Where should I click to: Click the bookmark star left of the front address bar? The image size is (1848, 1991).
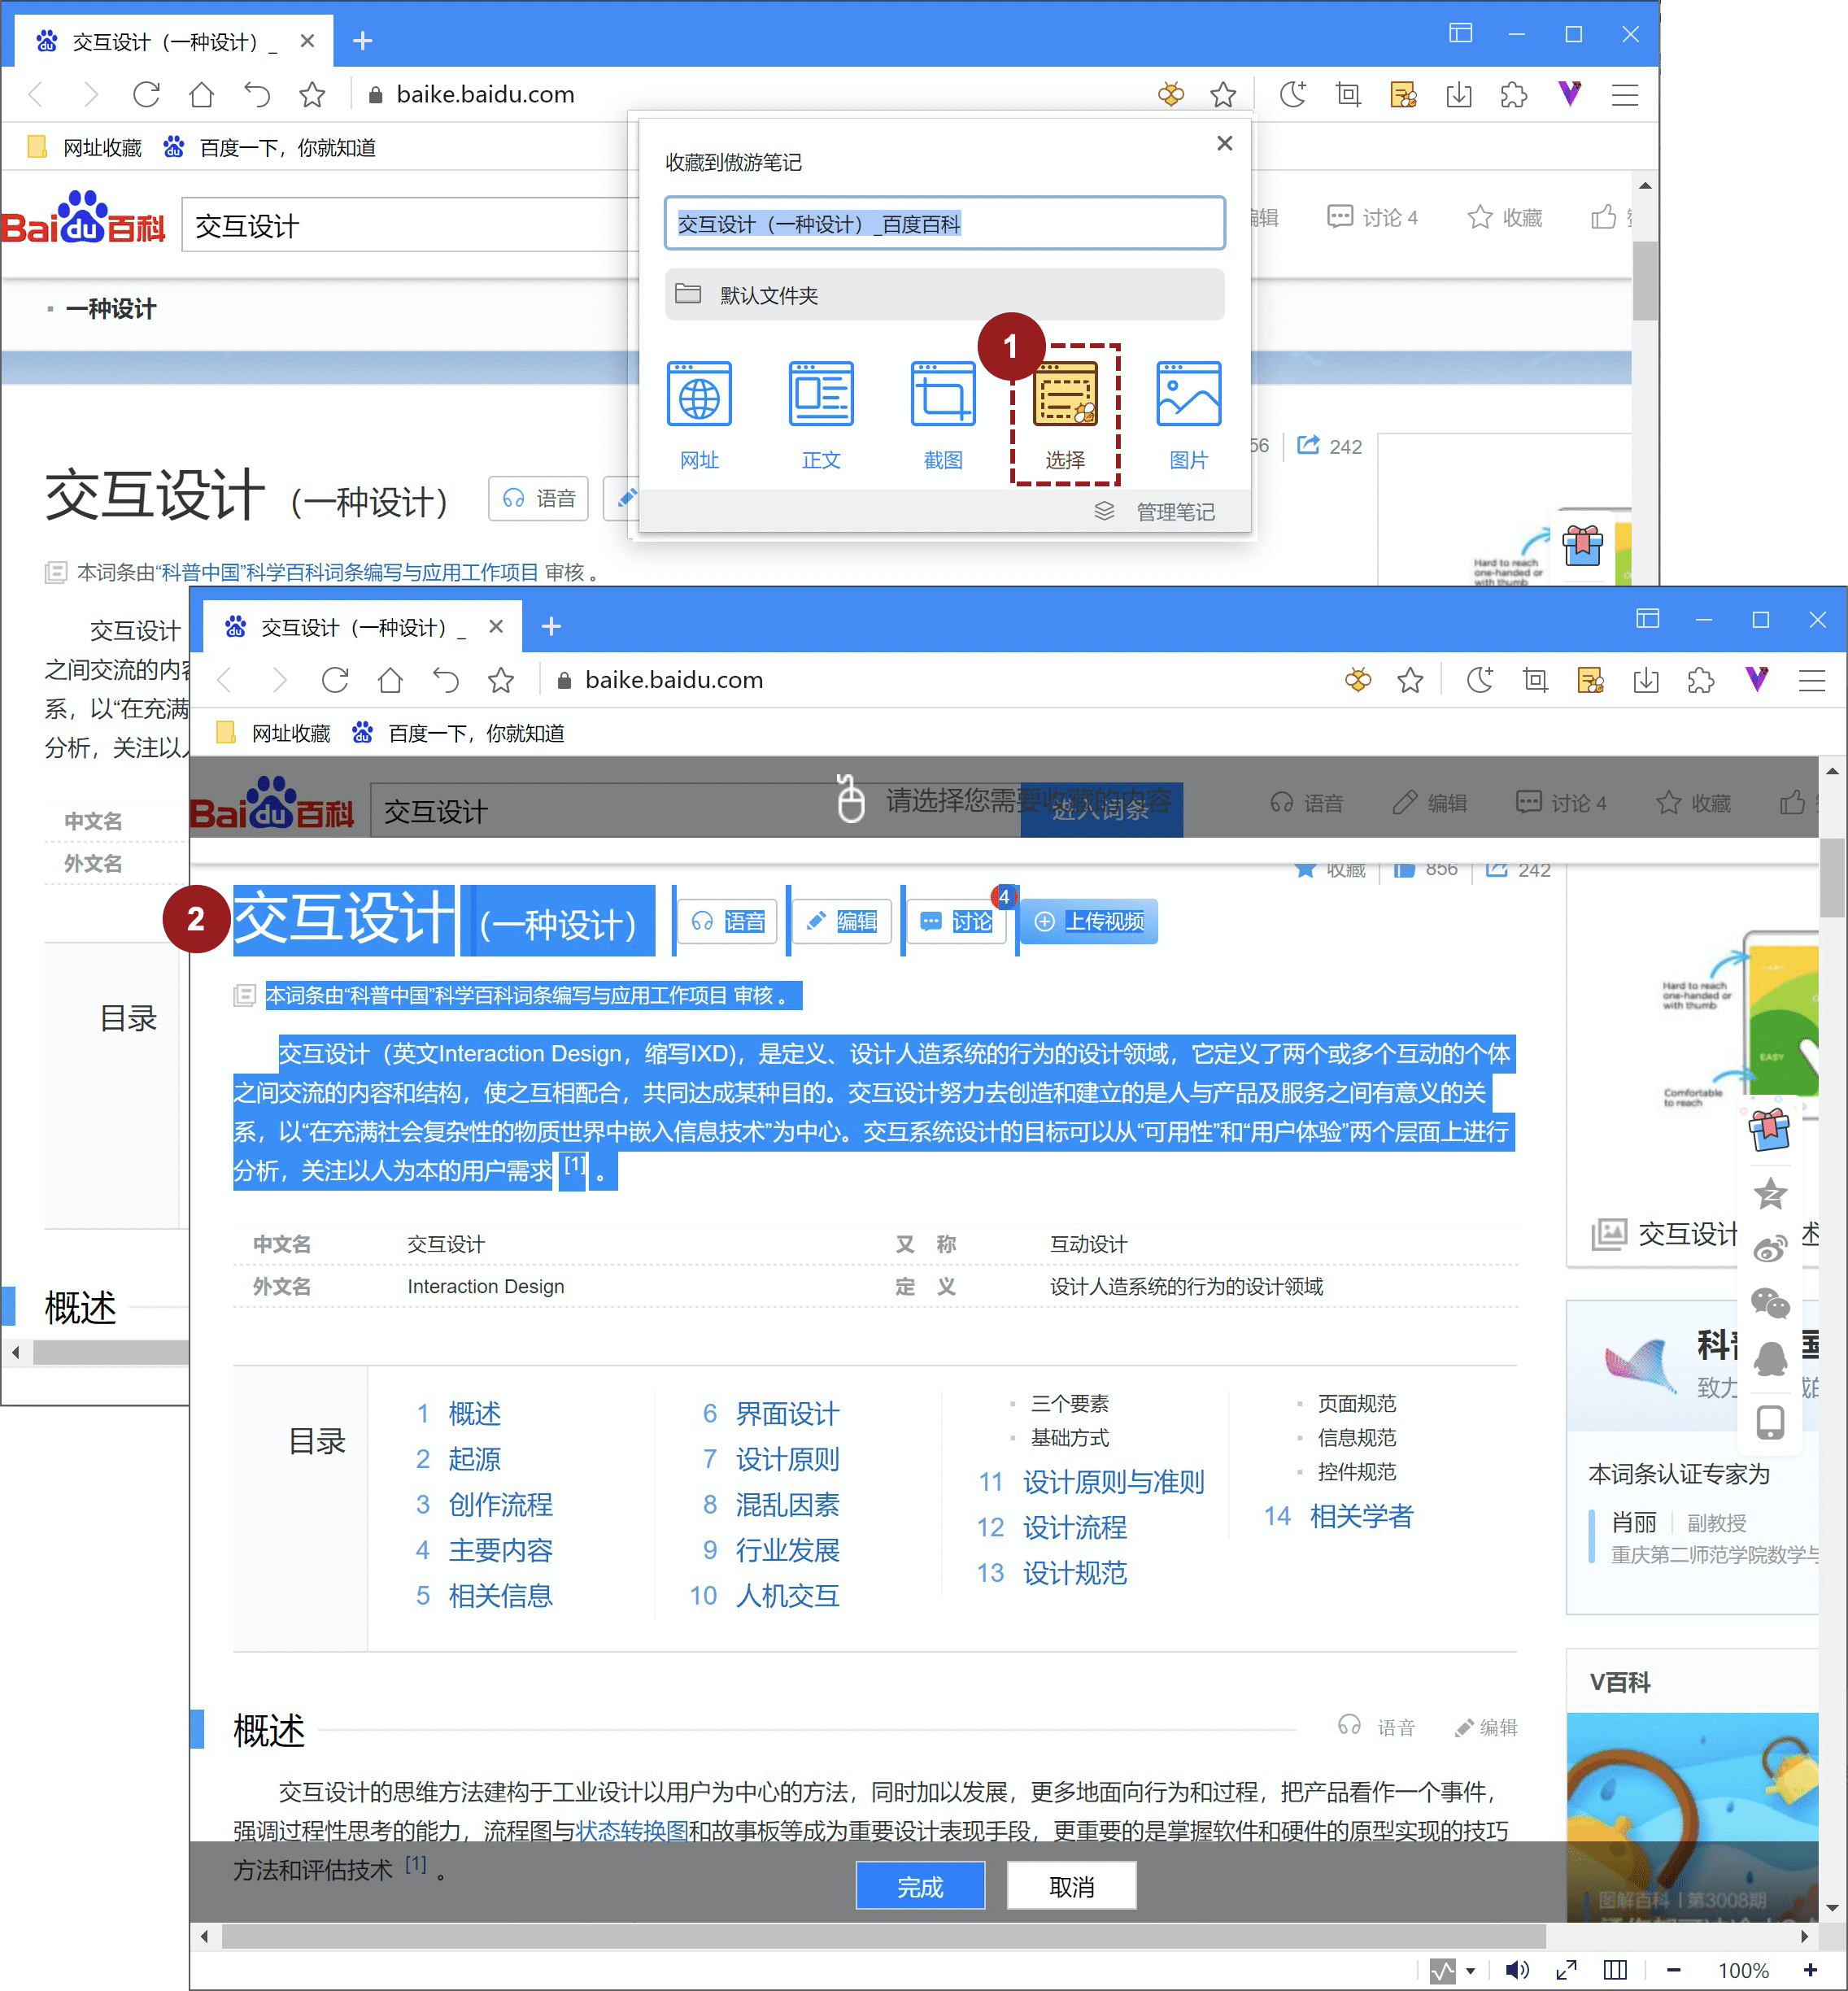[x=501, y=680]
